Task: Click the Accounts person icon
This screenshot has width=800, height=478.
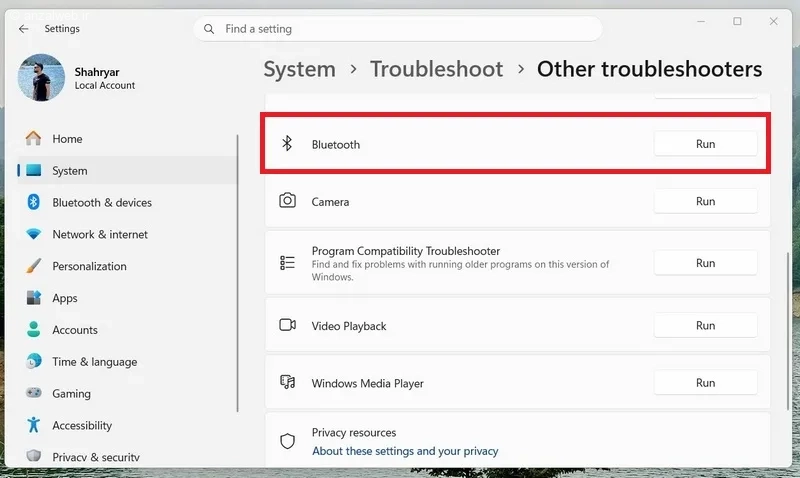Action: 34,330
